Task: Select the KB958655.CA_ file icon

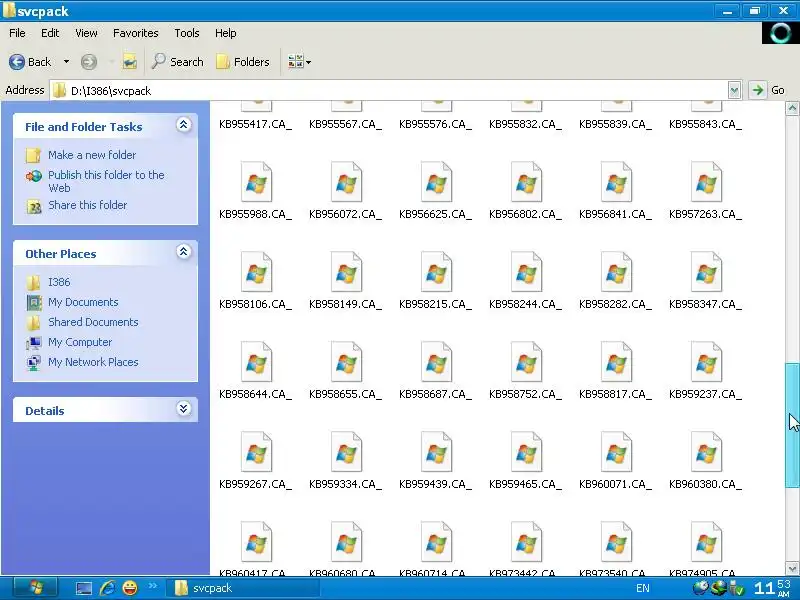Action: pos(346,362)
